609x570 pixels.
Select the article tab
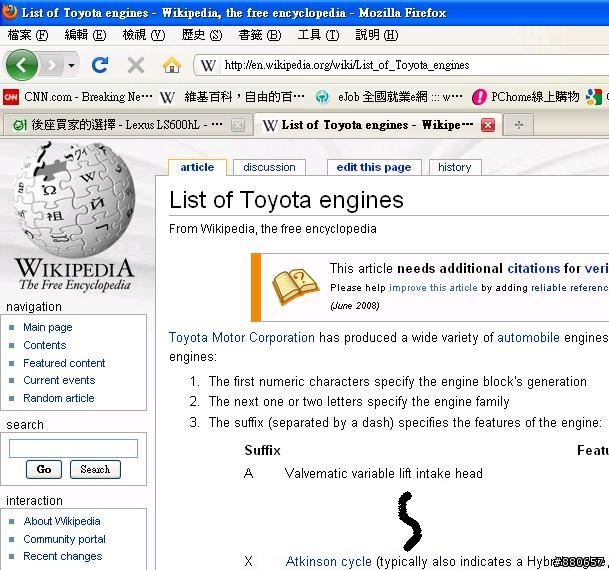coord(197,167)
